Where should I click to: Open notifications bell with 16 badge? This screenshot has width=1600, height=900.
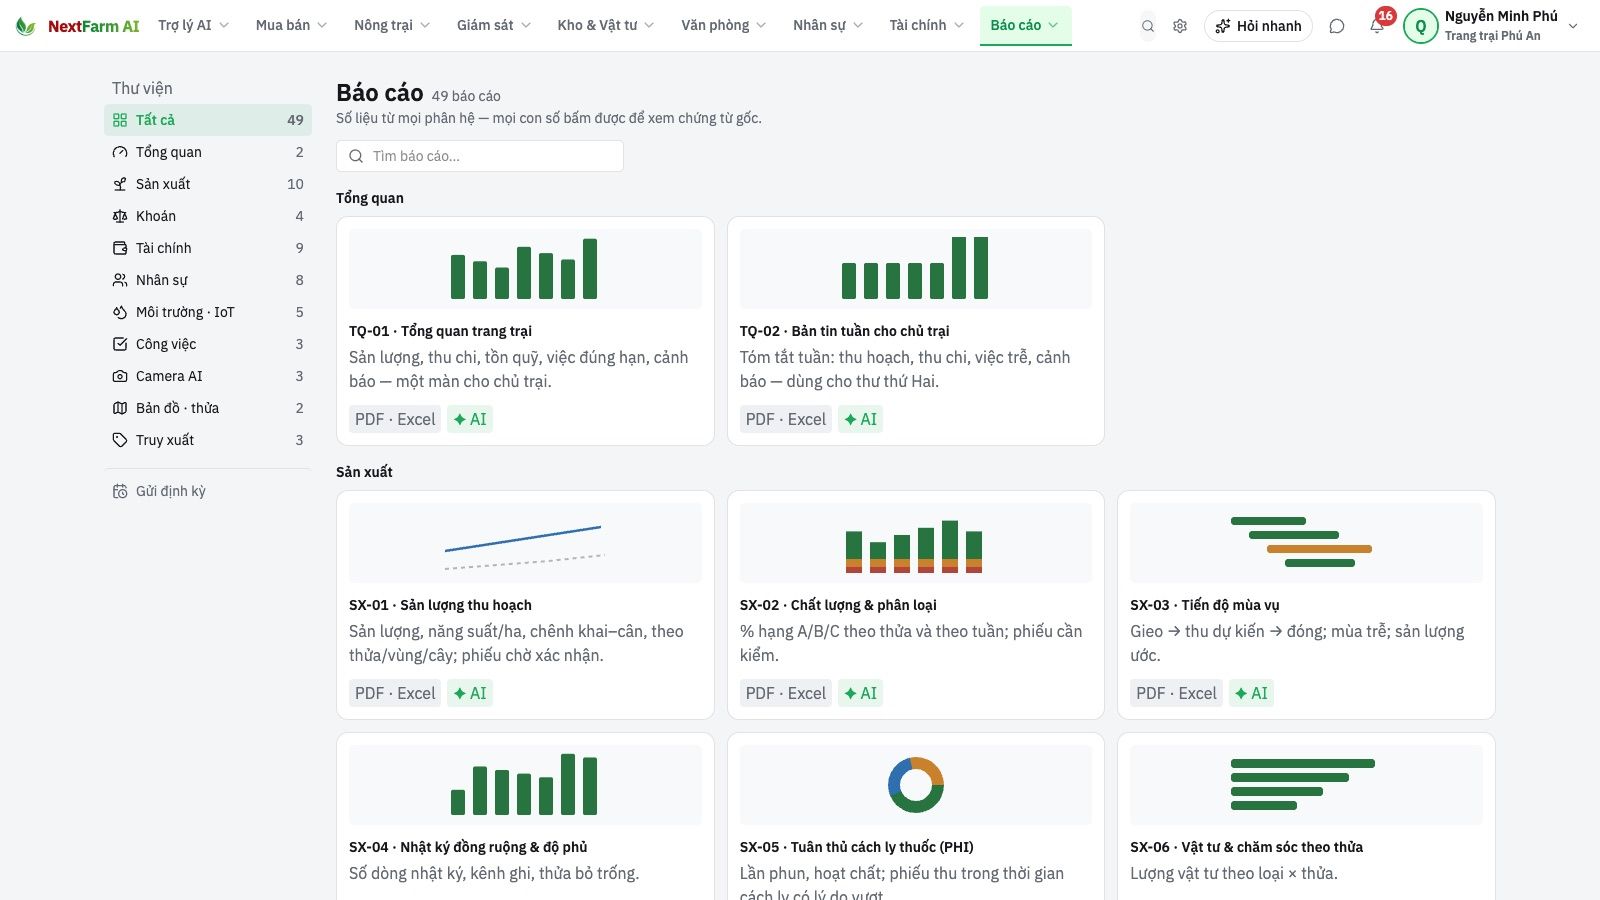1378,25
